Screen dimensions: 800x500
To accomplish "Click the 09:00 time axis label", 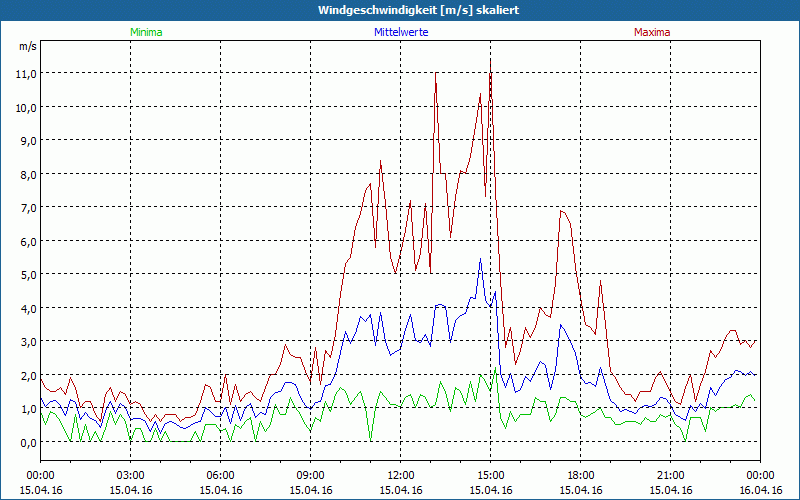I will tap(311, 475).
